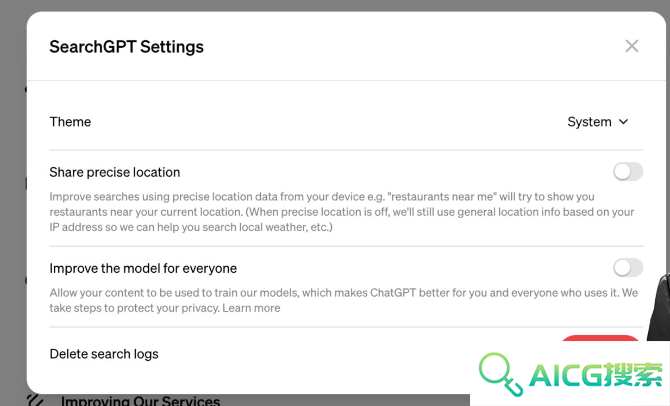Click the AICG搜索 watermark text
The height and width of the screenshot is (406, 670).
pyautogui.click(x=596, y=375)
